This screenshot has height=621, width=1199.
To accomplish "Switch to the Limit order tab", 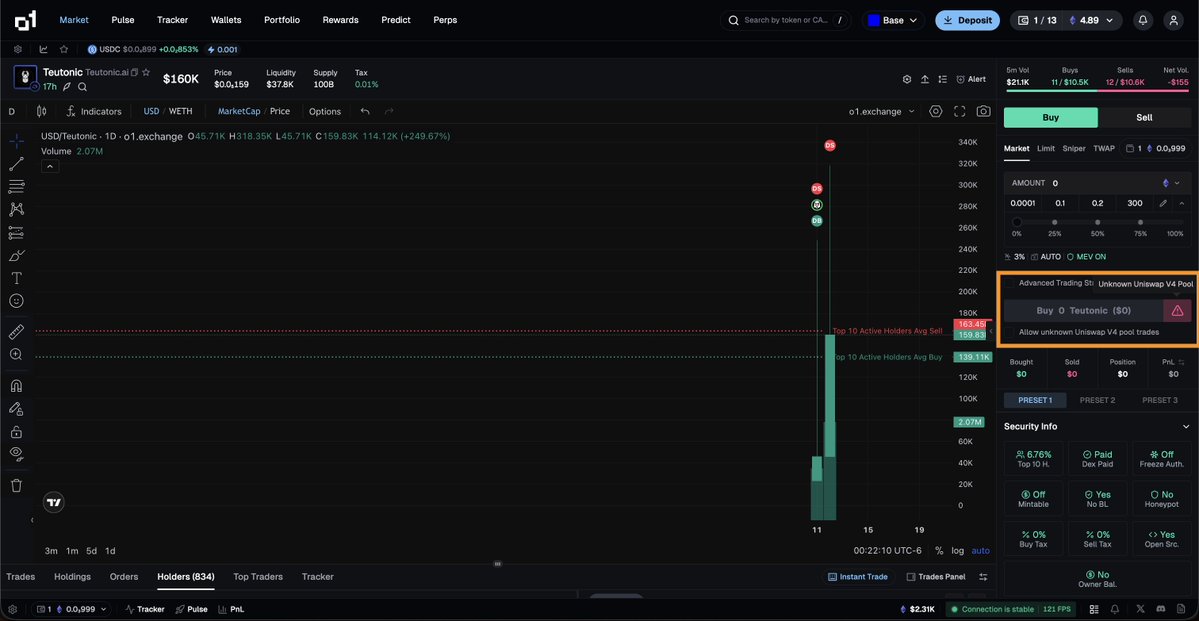I will point(1045,148).
